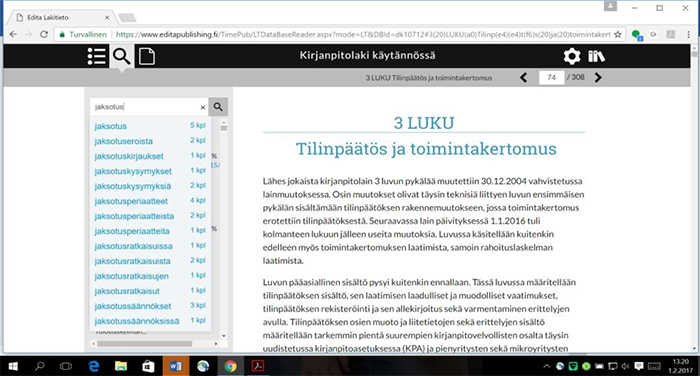700x376 pixels.
Task: Open Word from the Windows taskbar
Action: [175, 366]
